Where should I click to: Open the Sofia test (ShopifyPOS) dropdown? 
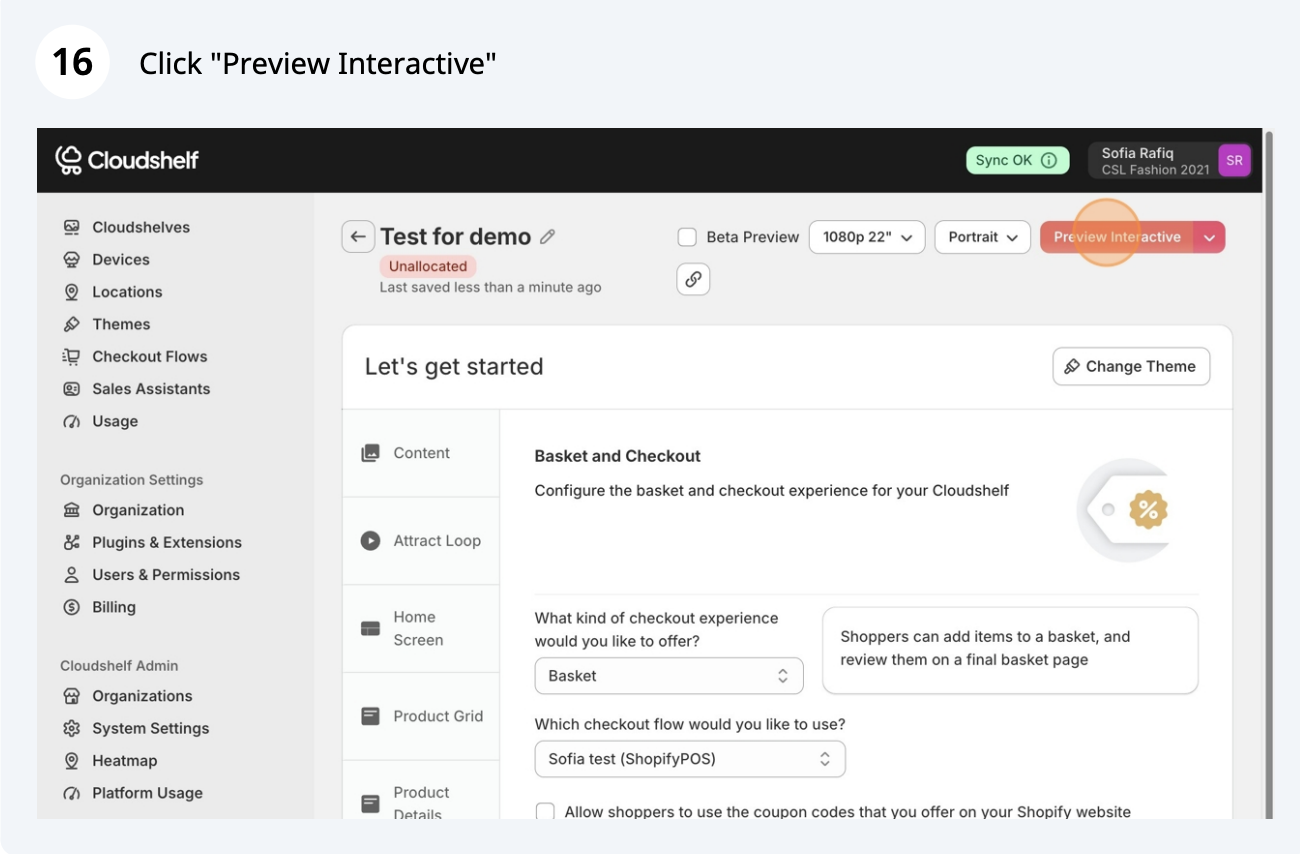[x=690, y=759]
